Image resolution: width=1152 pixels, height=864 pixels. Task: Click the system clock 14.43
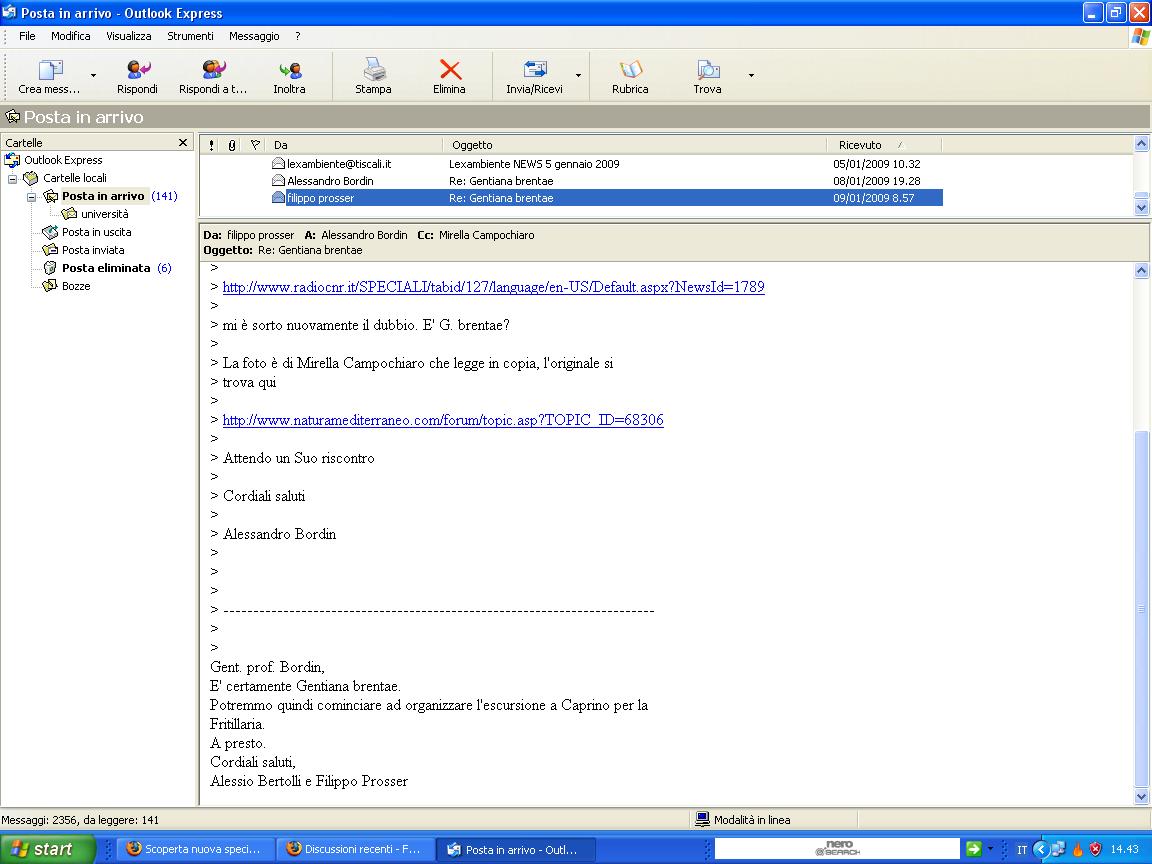pos(1124,849)
